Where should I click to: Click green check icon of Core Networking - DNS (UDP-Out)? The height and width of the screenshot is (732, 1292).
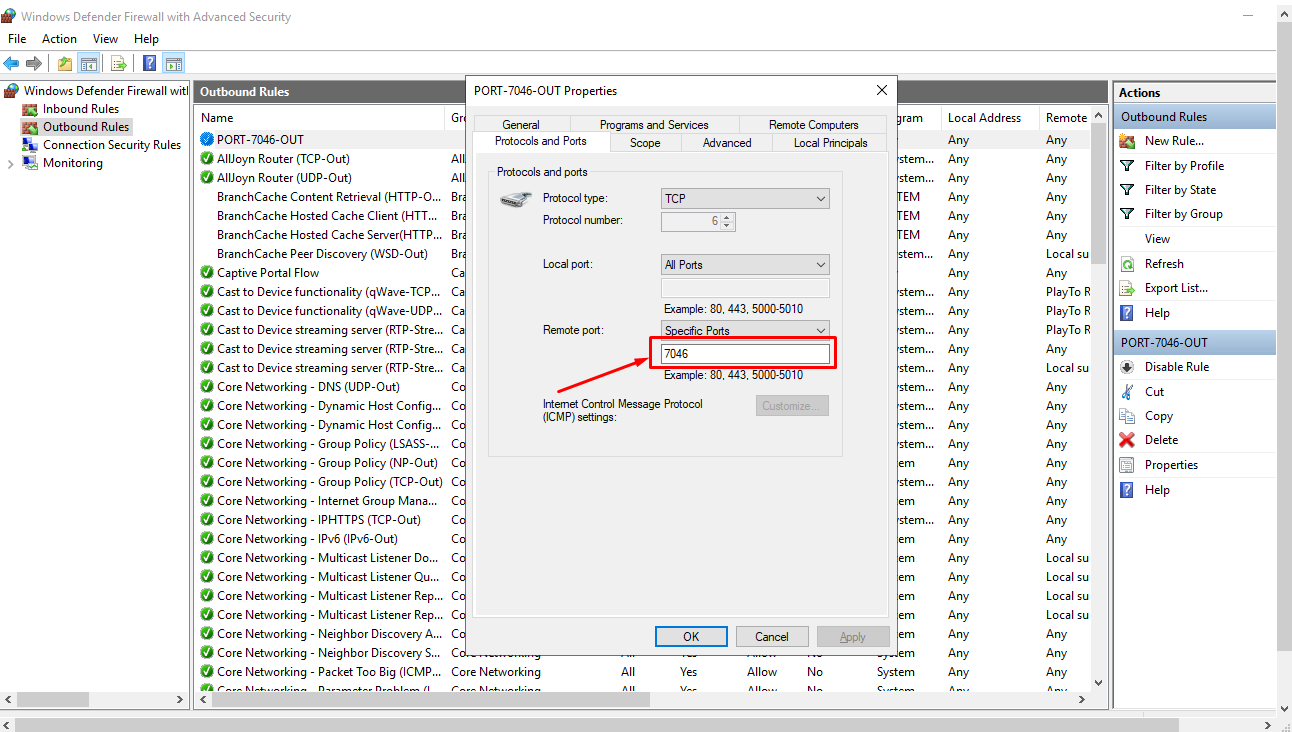pos(207,386)
